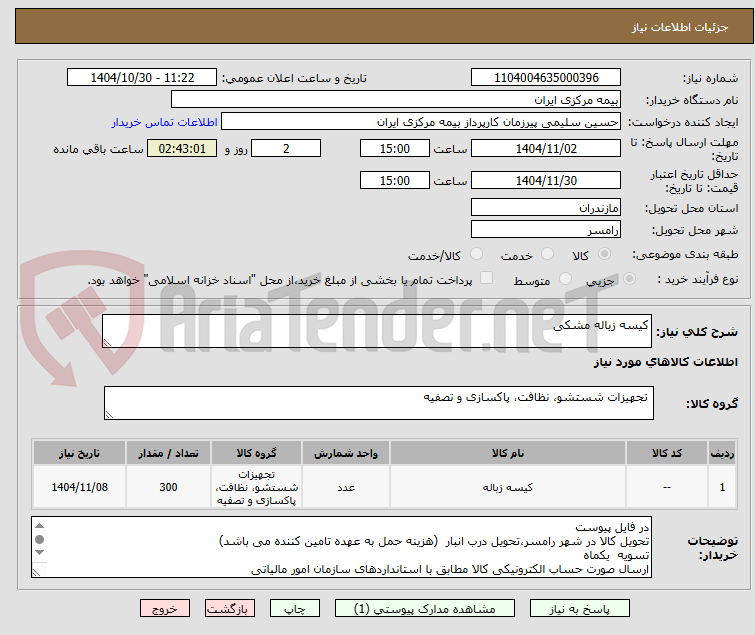Image resolution: width=755 pixels, height=635 pixels.
Task: Click the buyer notes scroll up arrow
Action: [x=40, y=526]
